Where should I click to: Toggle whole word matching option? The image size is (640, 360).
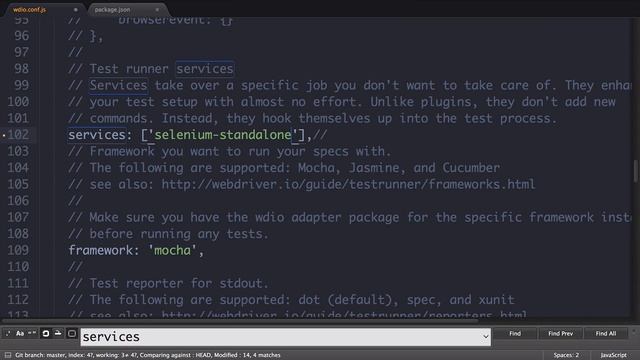32,333
